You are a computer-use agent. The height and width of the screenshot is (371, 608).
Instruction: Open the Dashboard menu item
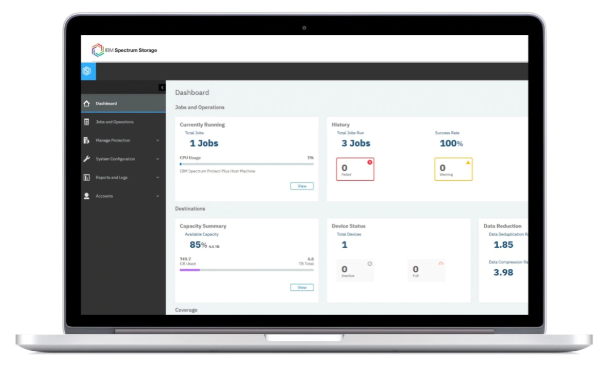[x=123, y=104]
